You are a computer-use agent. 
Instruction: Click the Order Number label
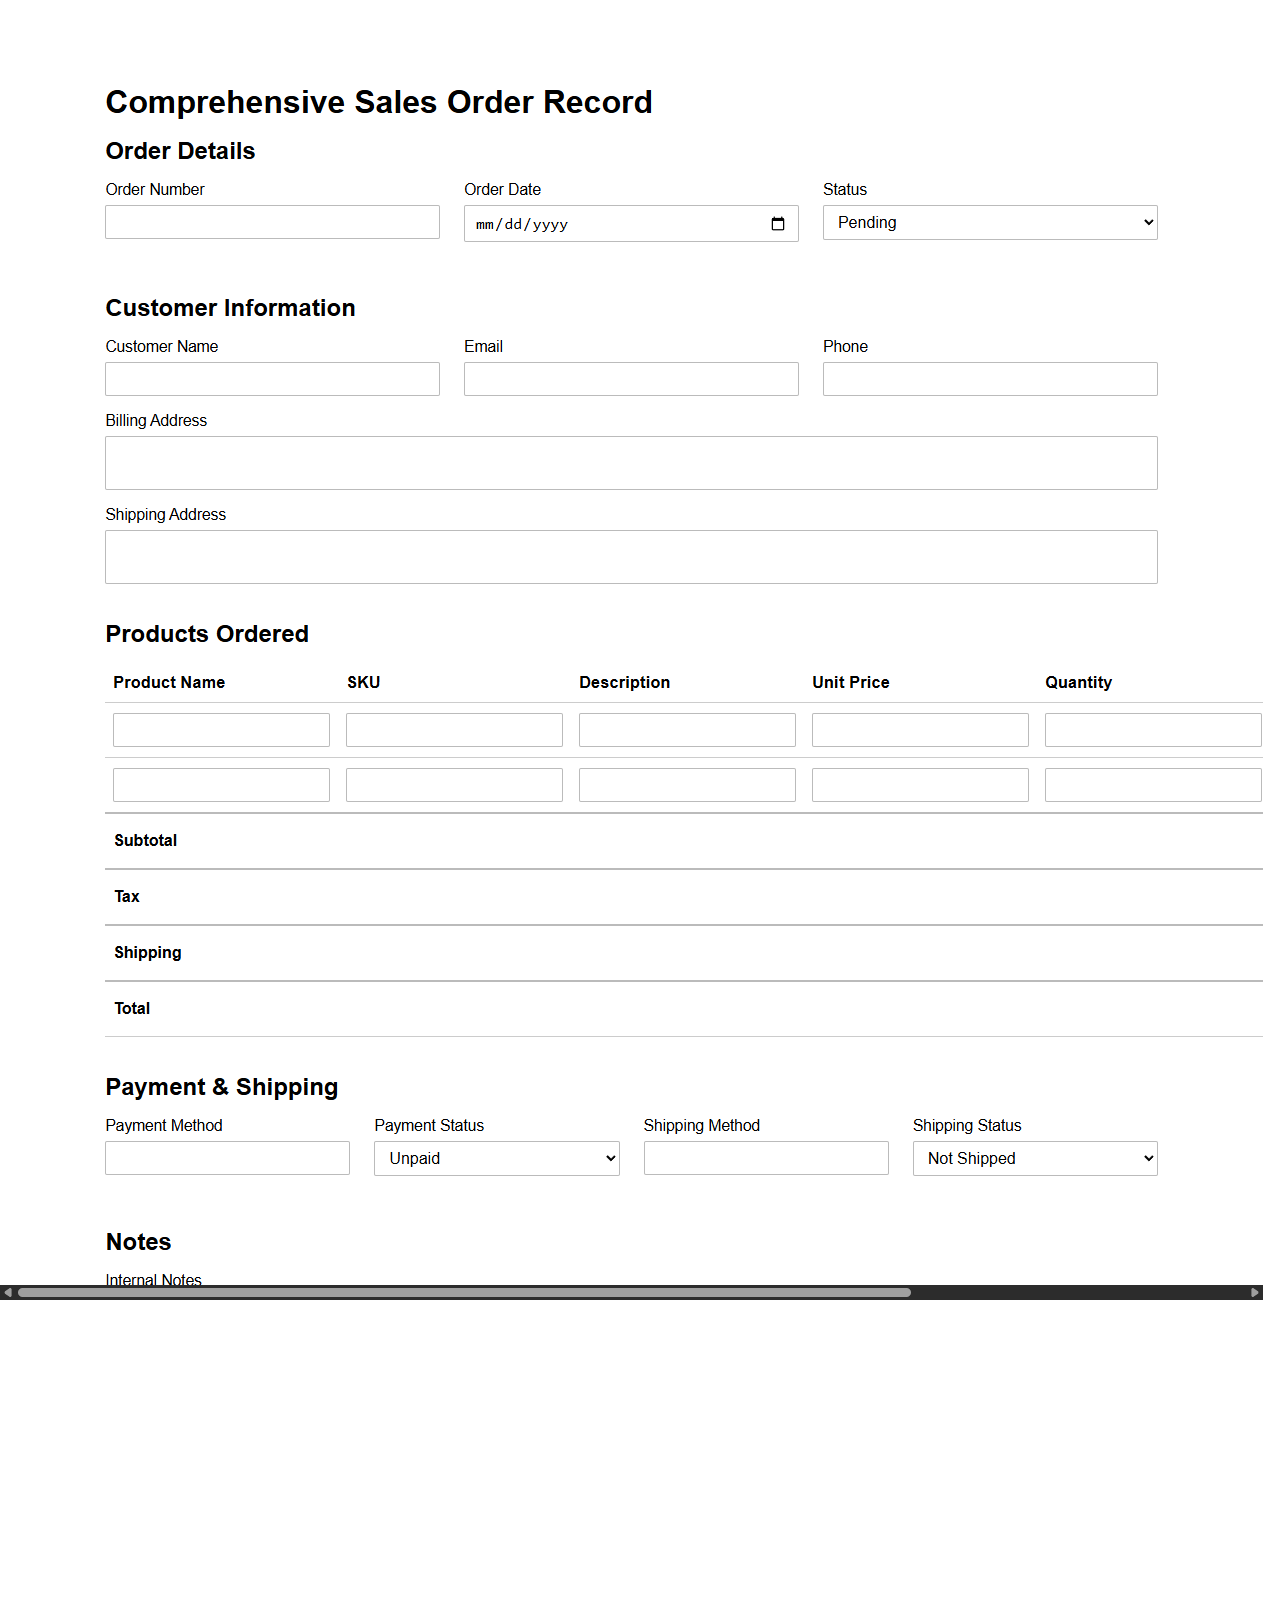pos(155,189)
